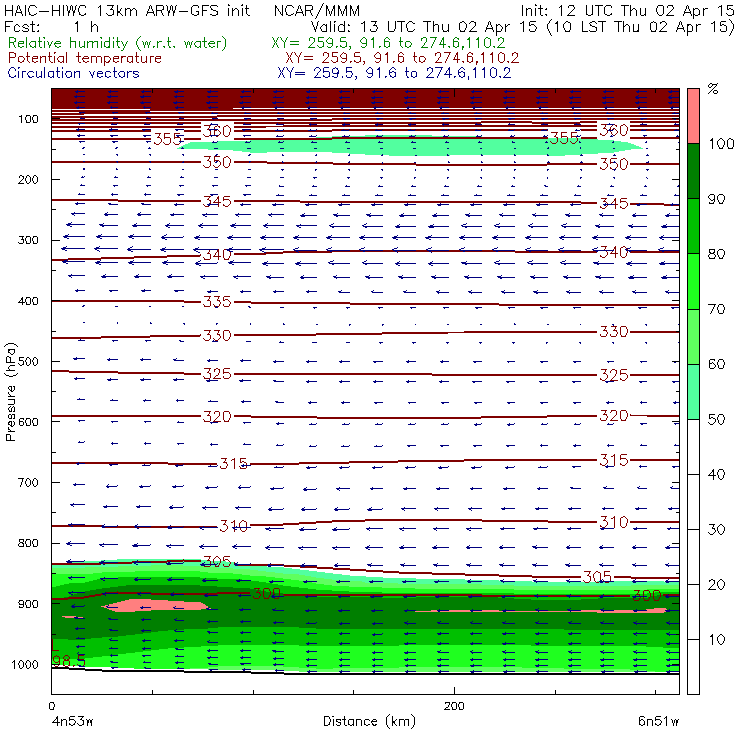Click the "Fcst: 1 h" forecast label
740x740 pixels.
51,27
